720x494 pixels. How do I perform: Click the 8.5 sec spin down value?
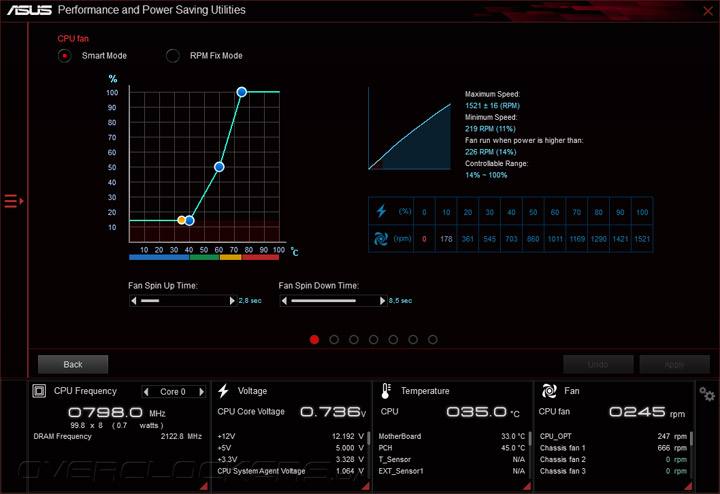[400, 301]
